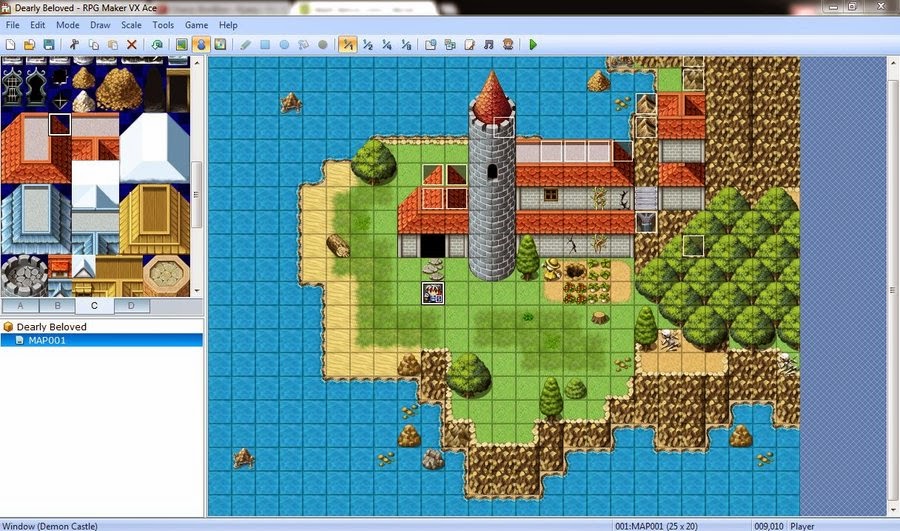Open the File menu

click(x=13, y=25)
